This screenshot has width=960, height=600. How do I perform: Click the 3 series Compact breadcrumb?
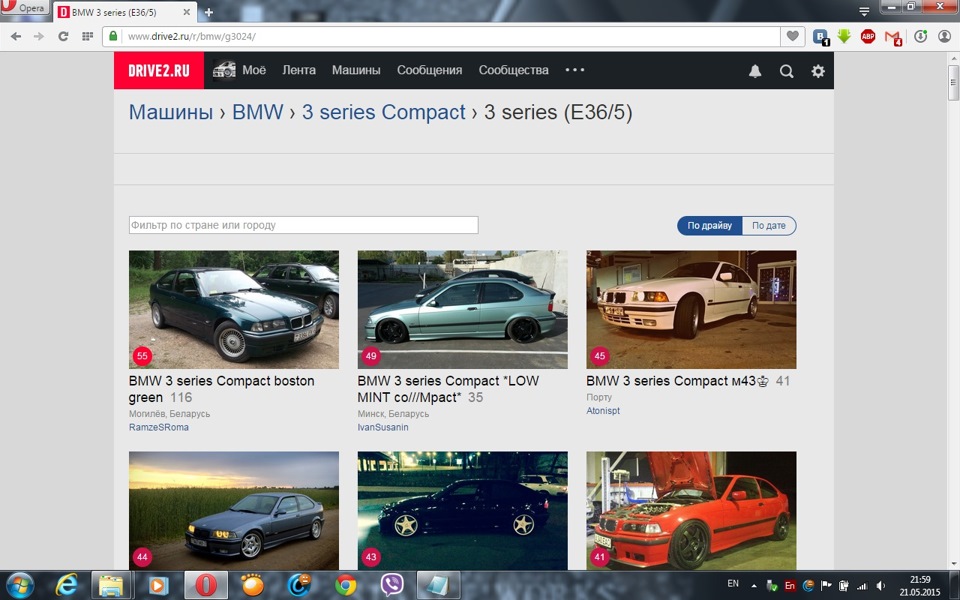pos(384,112)
